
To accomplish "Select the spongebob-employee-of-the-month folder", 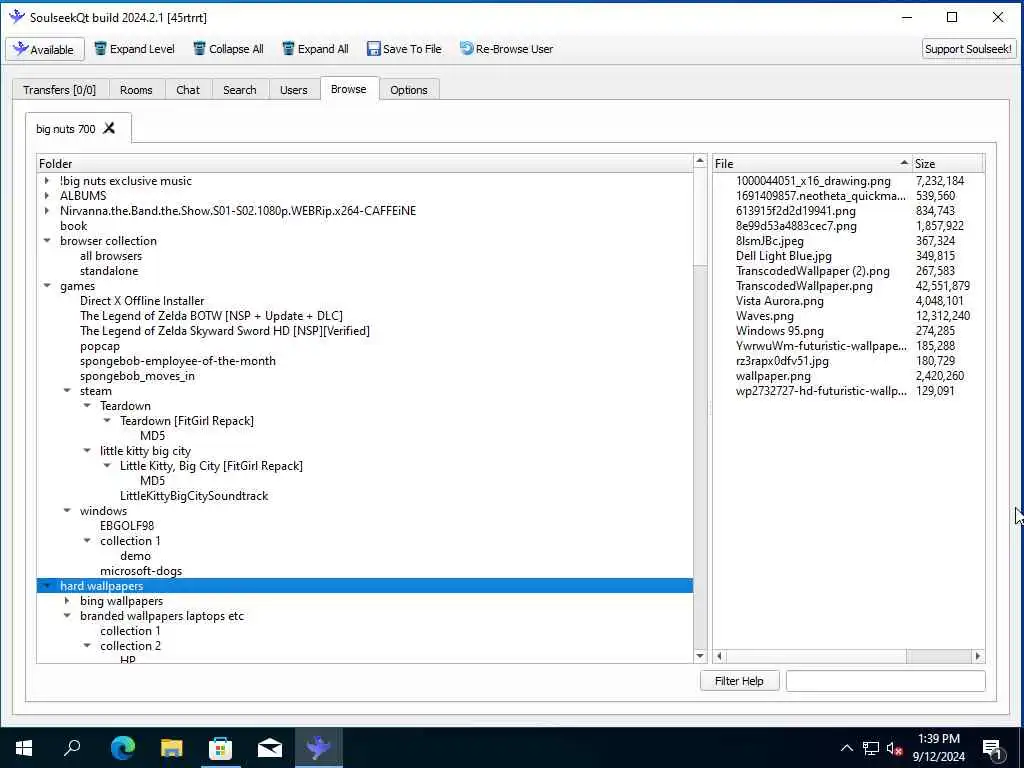I will (x=178, y=361).
